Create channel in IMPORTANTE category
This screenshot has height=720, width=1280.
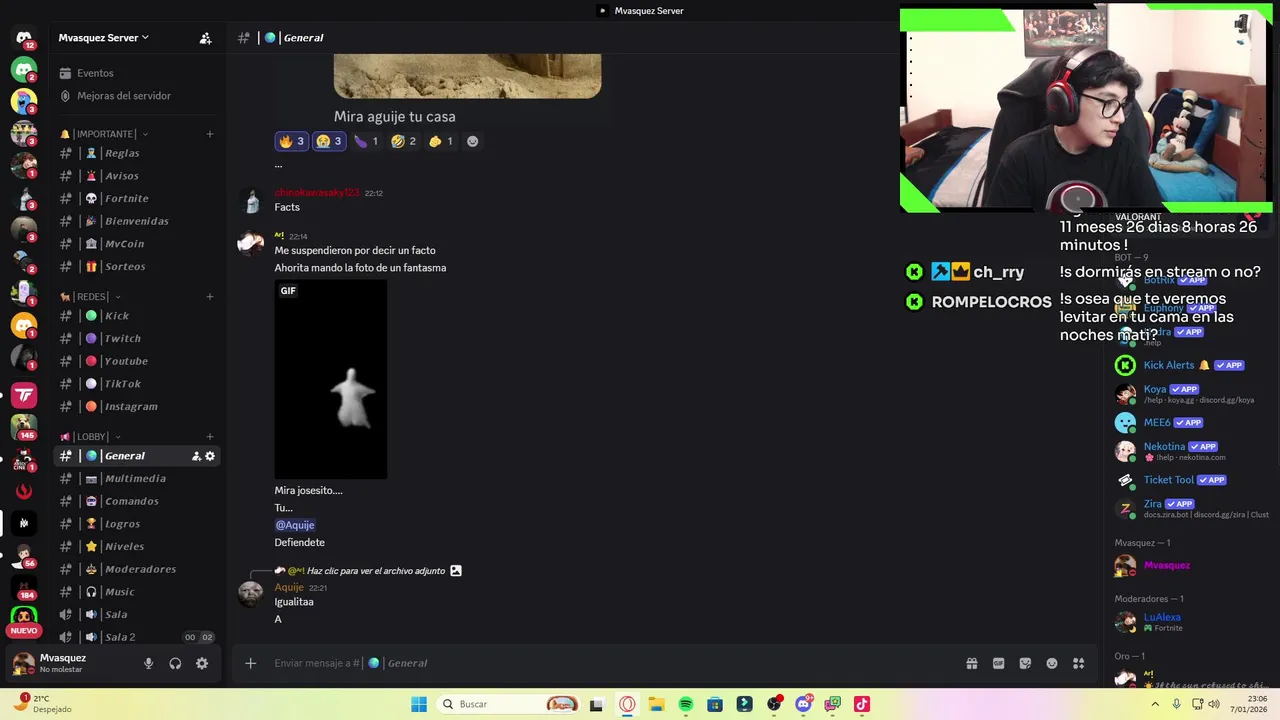click(x=210, y=134)
